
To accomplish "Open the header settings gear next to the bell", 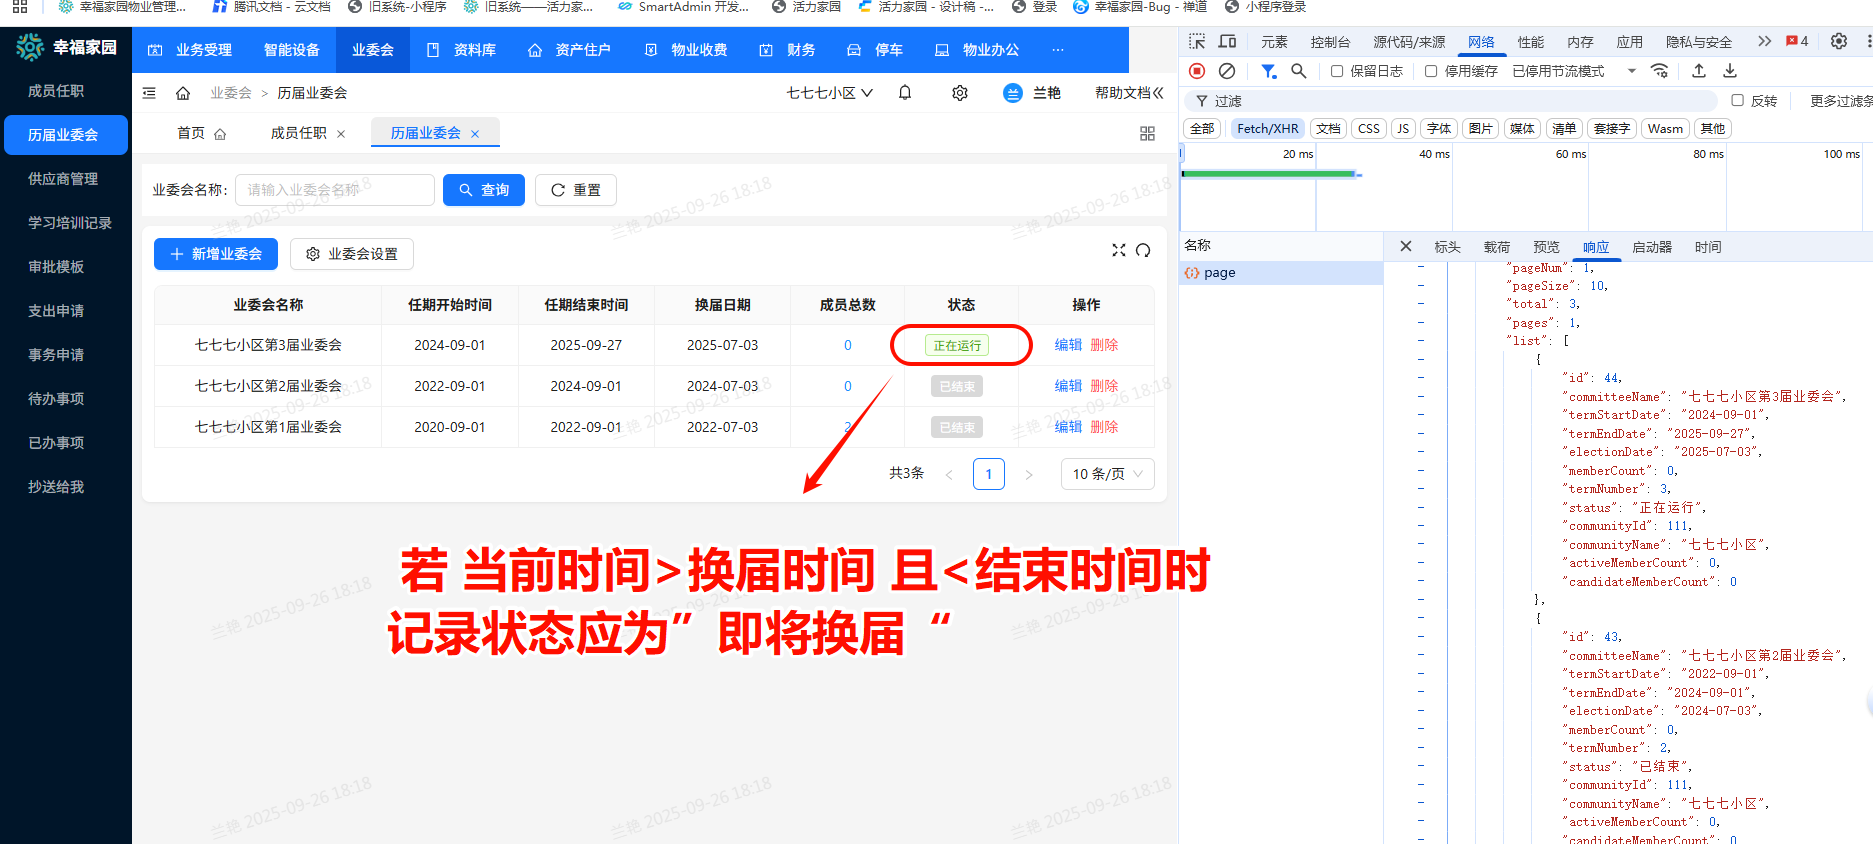I will (960, 93).
